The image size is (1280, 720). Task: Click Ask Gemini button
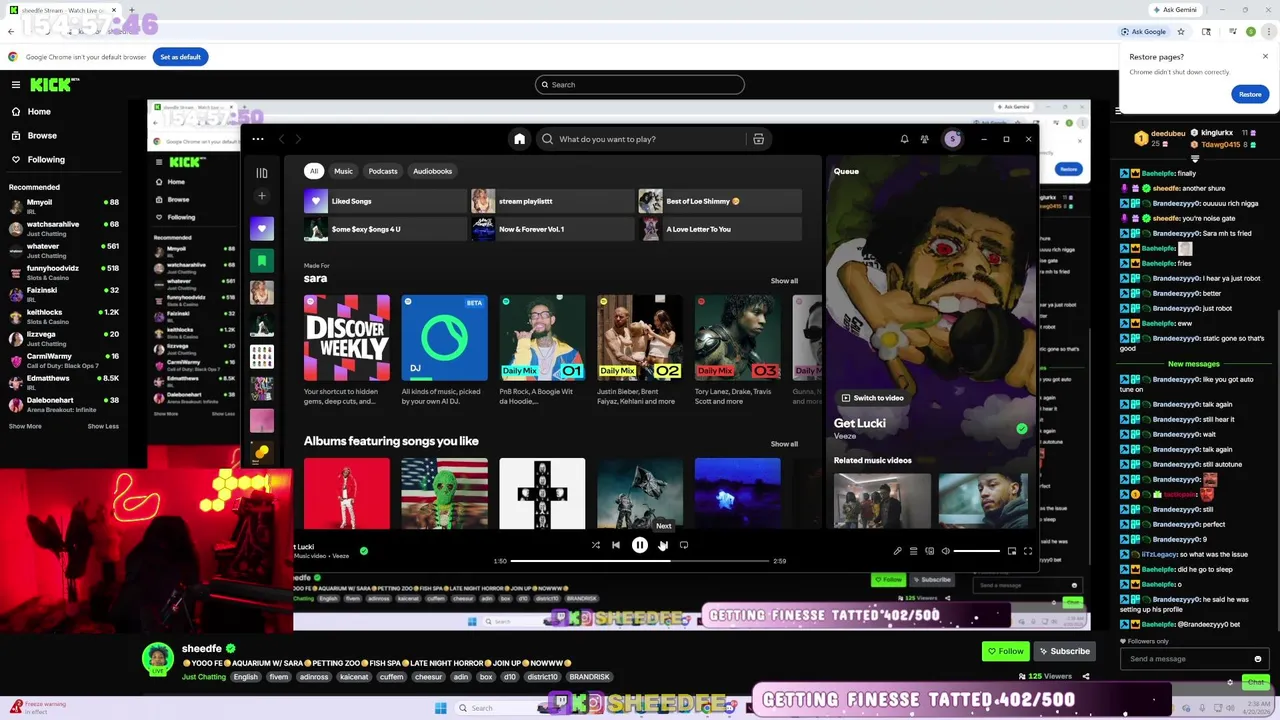click(1173, 10)
